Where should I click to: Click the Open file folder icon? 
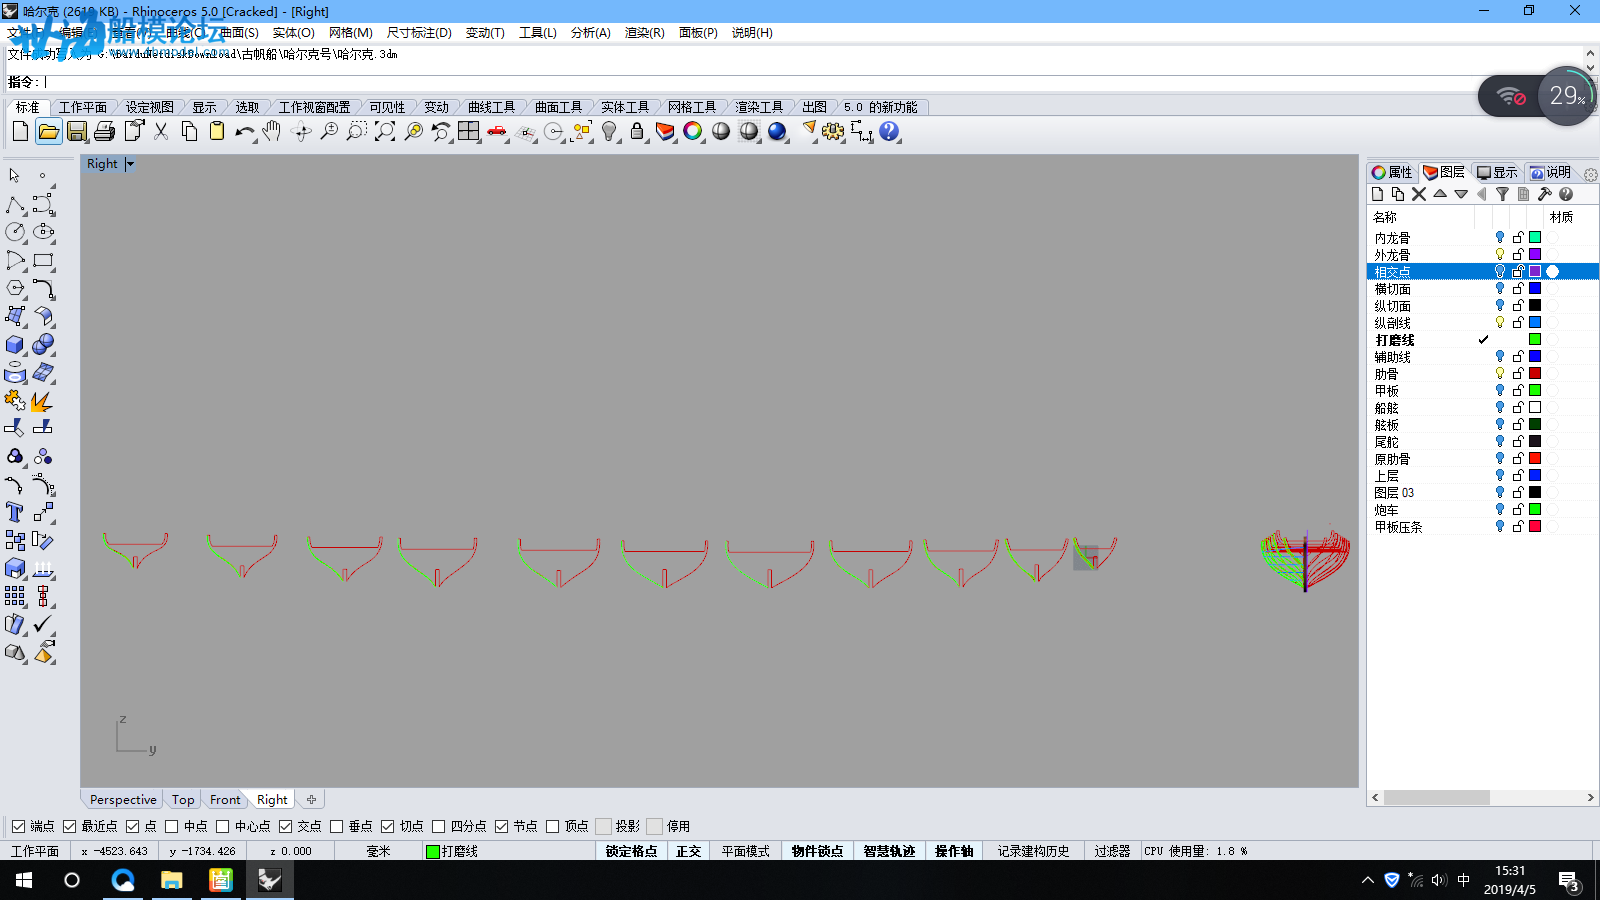coord(48,131)
